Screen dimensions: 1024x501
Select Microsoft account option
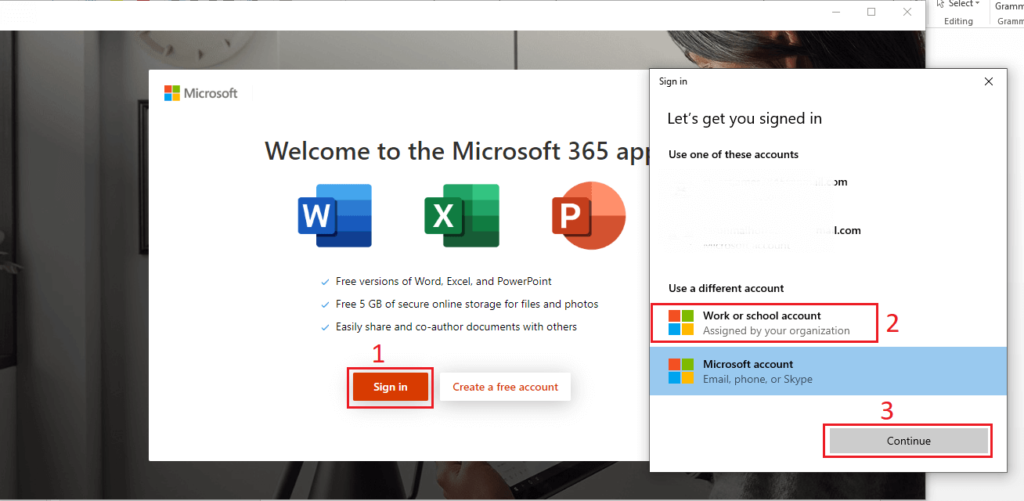828,371
